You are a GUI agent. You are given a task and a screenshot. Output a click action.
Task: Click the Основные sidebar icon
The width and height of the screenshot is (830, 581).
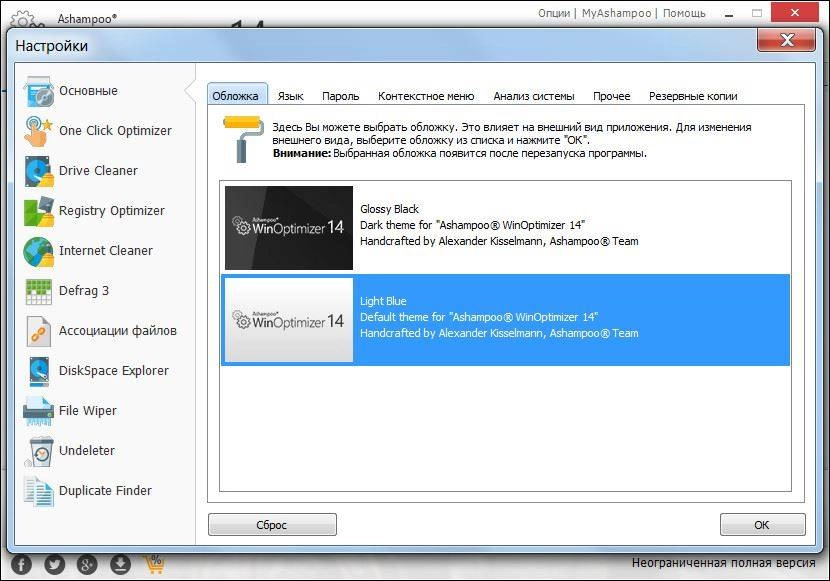point(39,91)
